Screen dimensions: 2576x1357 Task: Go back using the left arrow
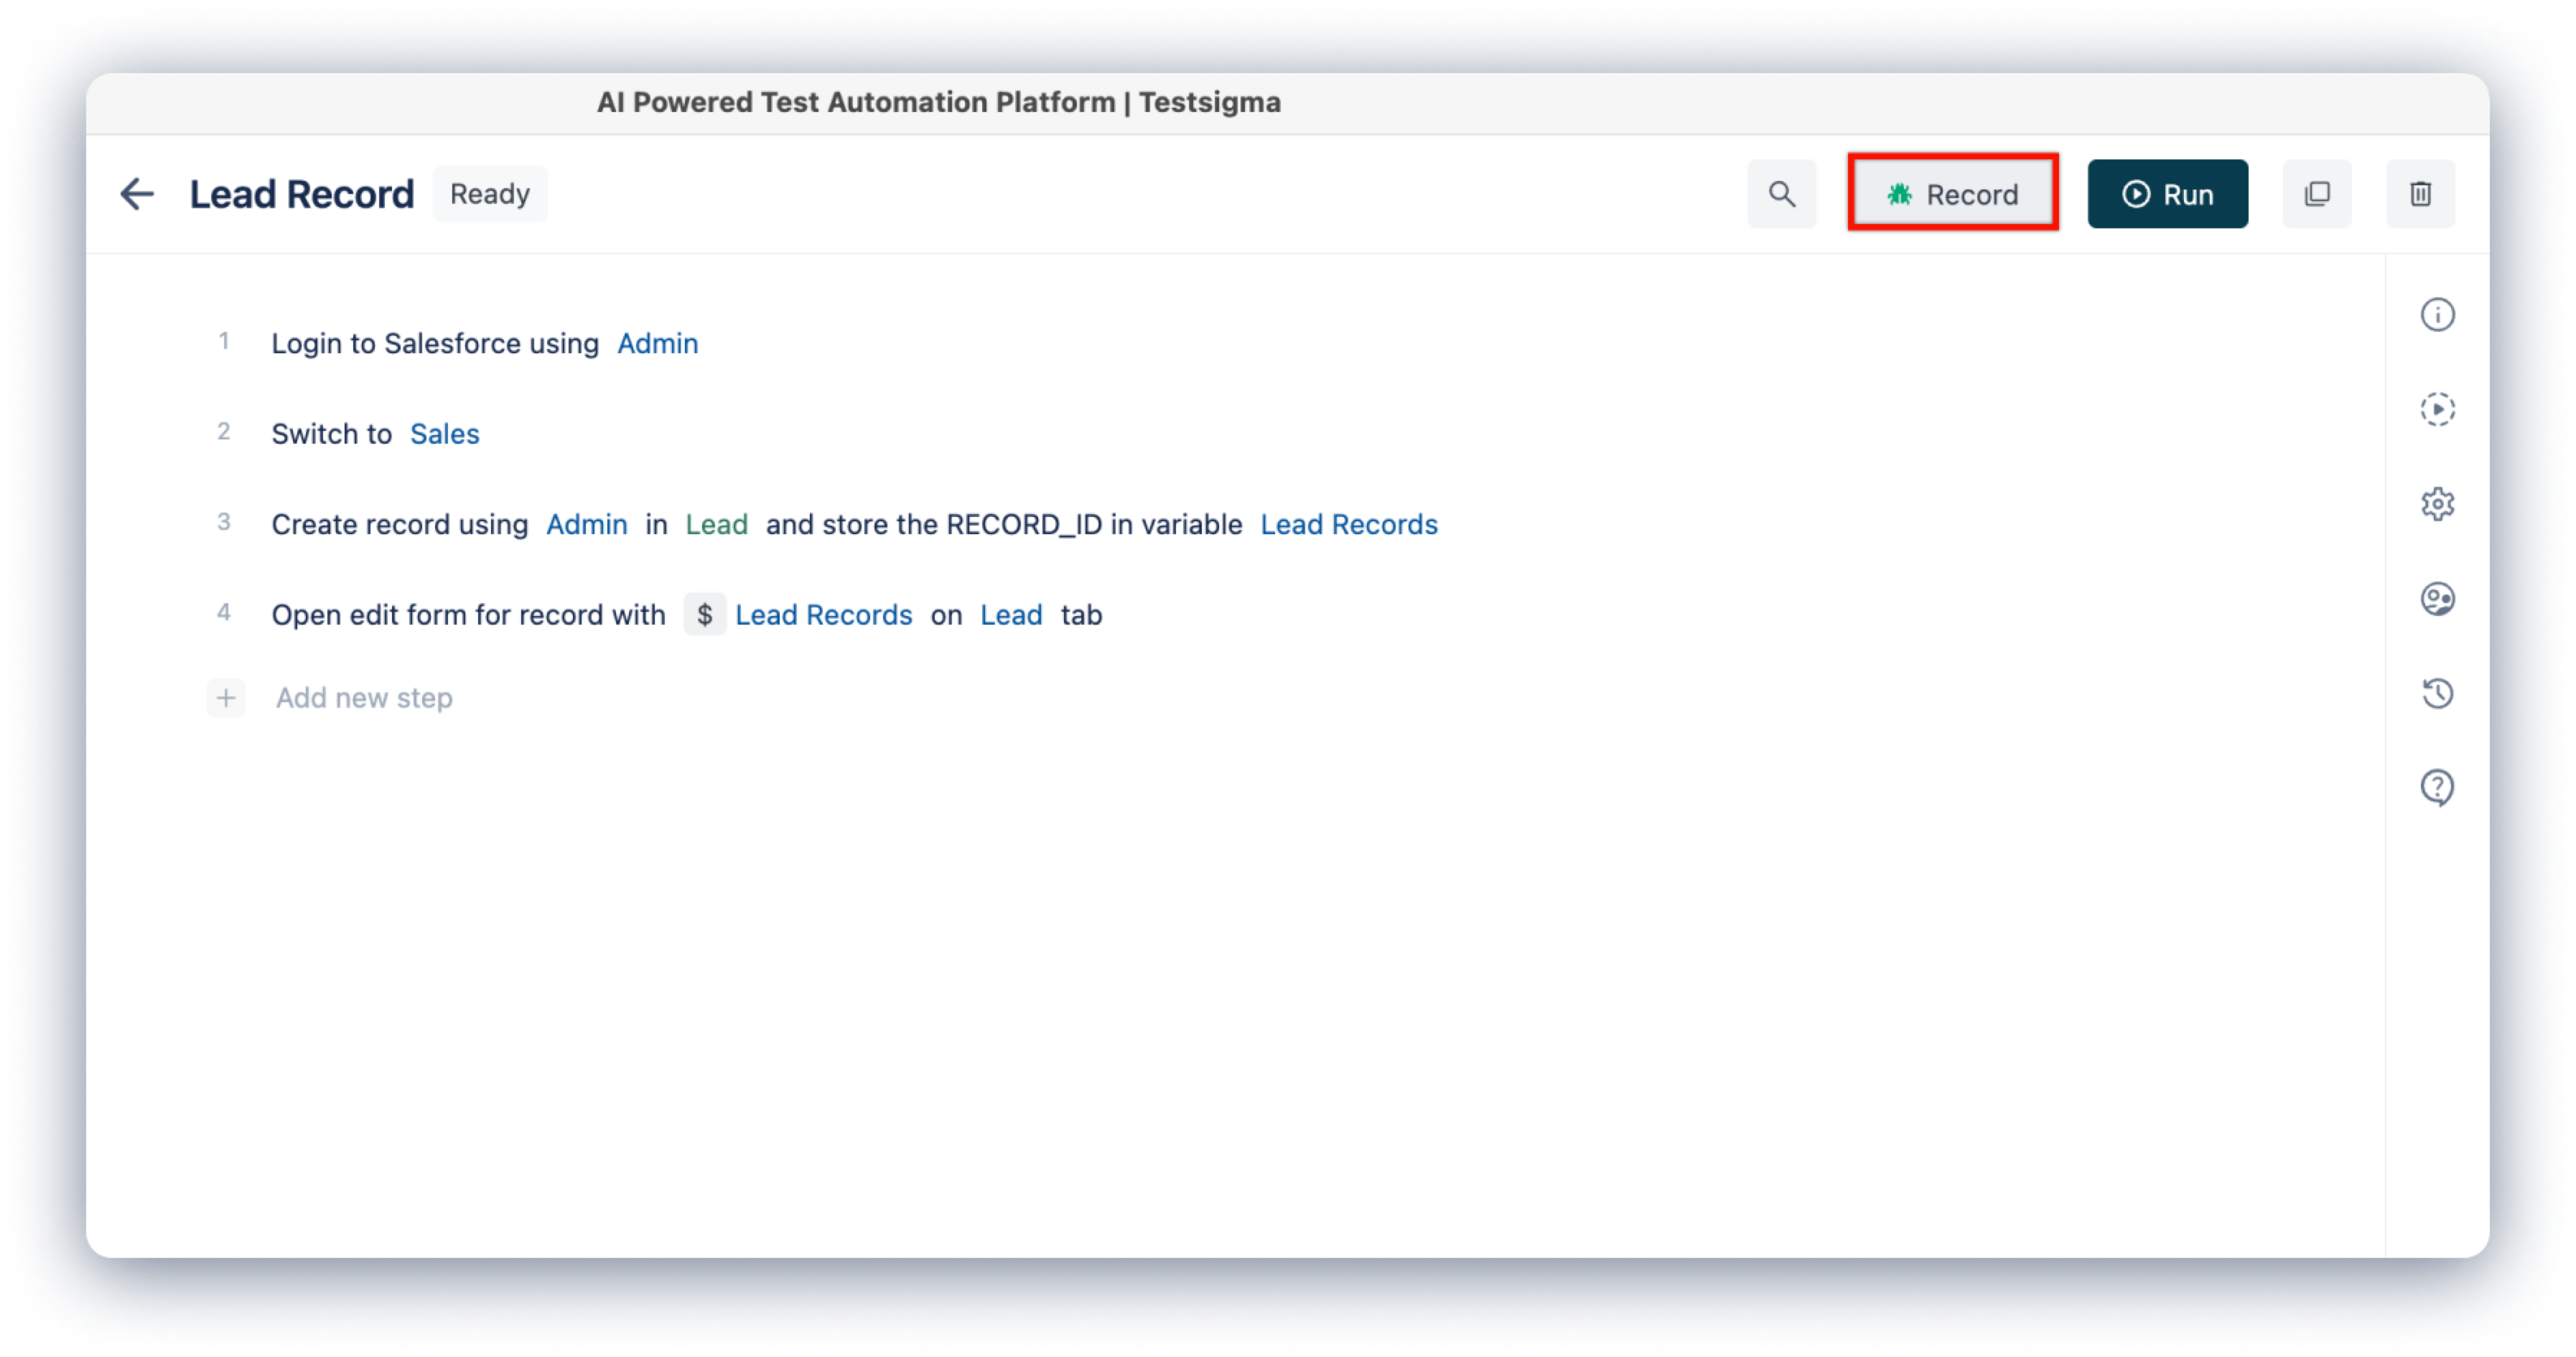[x=137, y=194]
